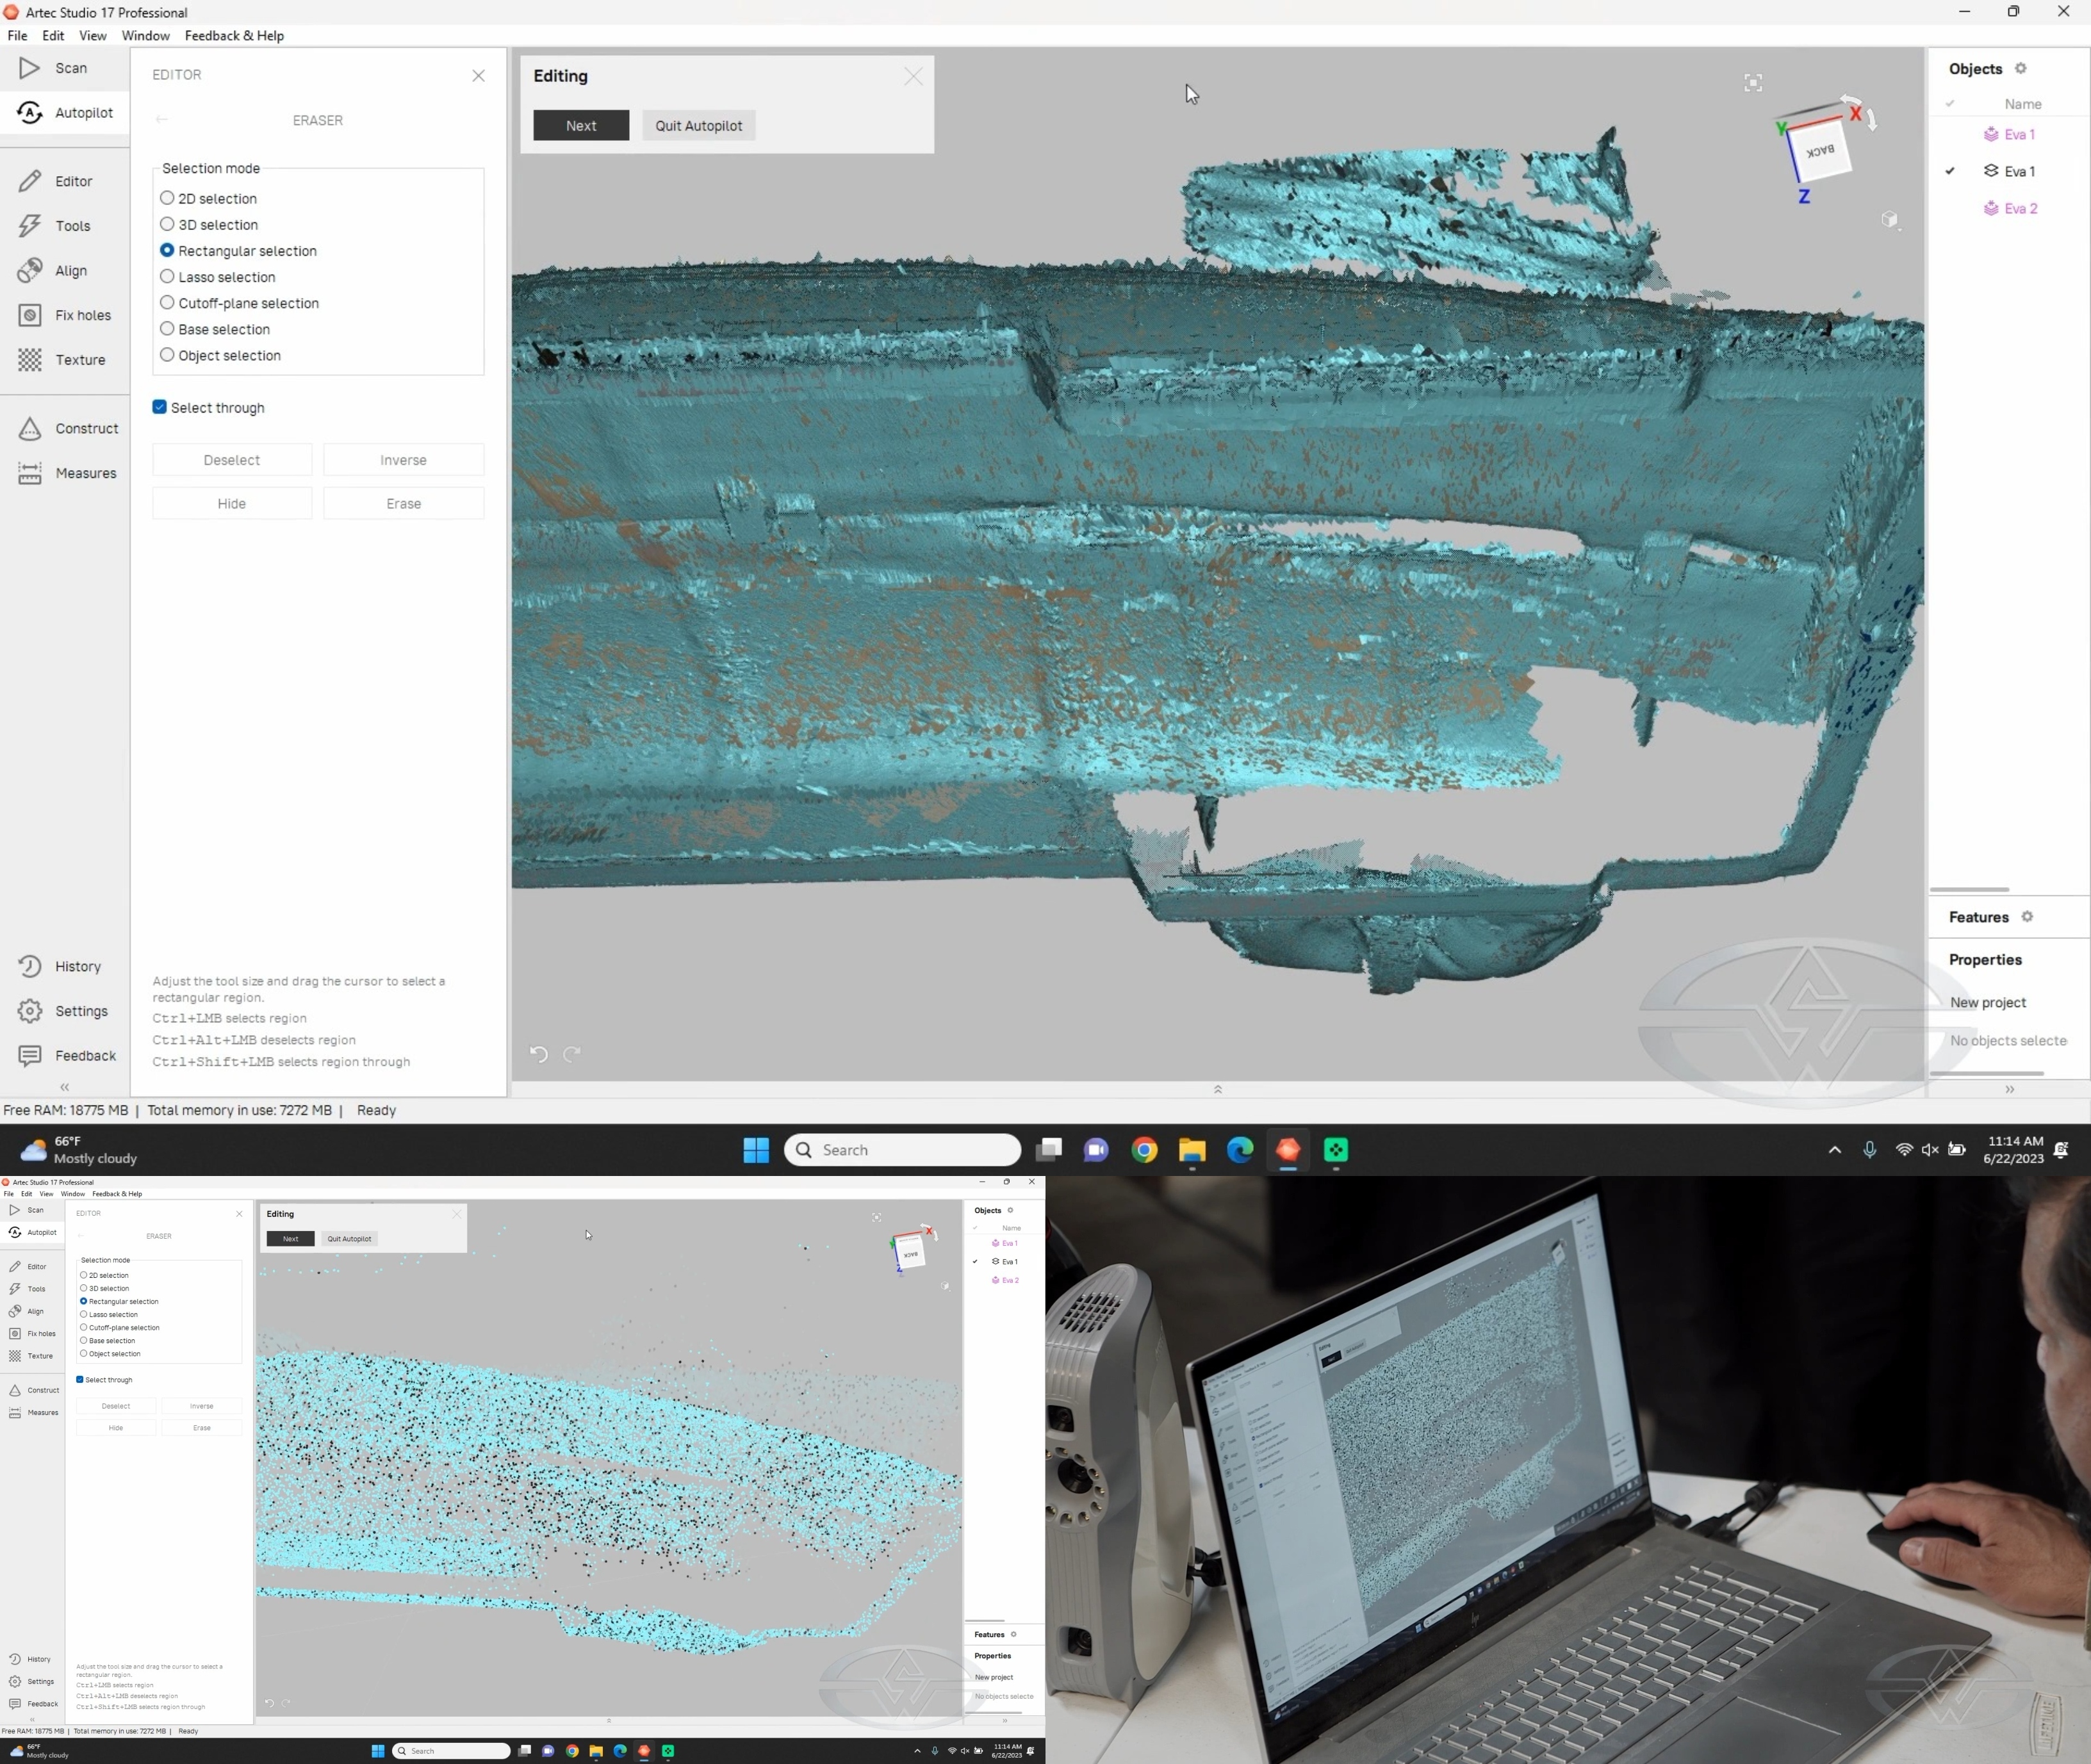This screenshot has height=1764, width=2091.
Task: Select Autopilot in the sidebar
Action: click(64, 113)
